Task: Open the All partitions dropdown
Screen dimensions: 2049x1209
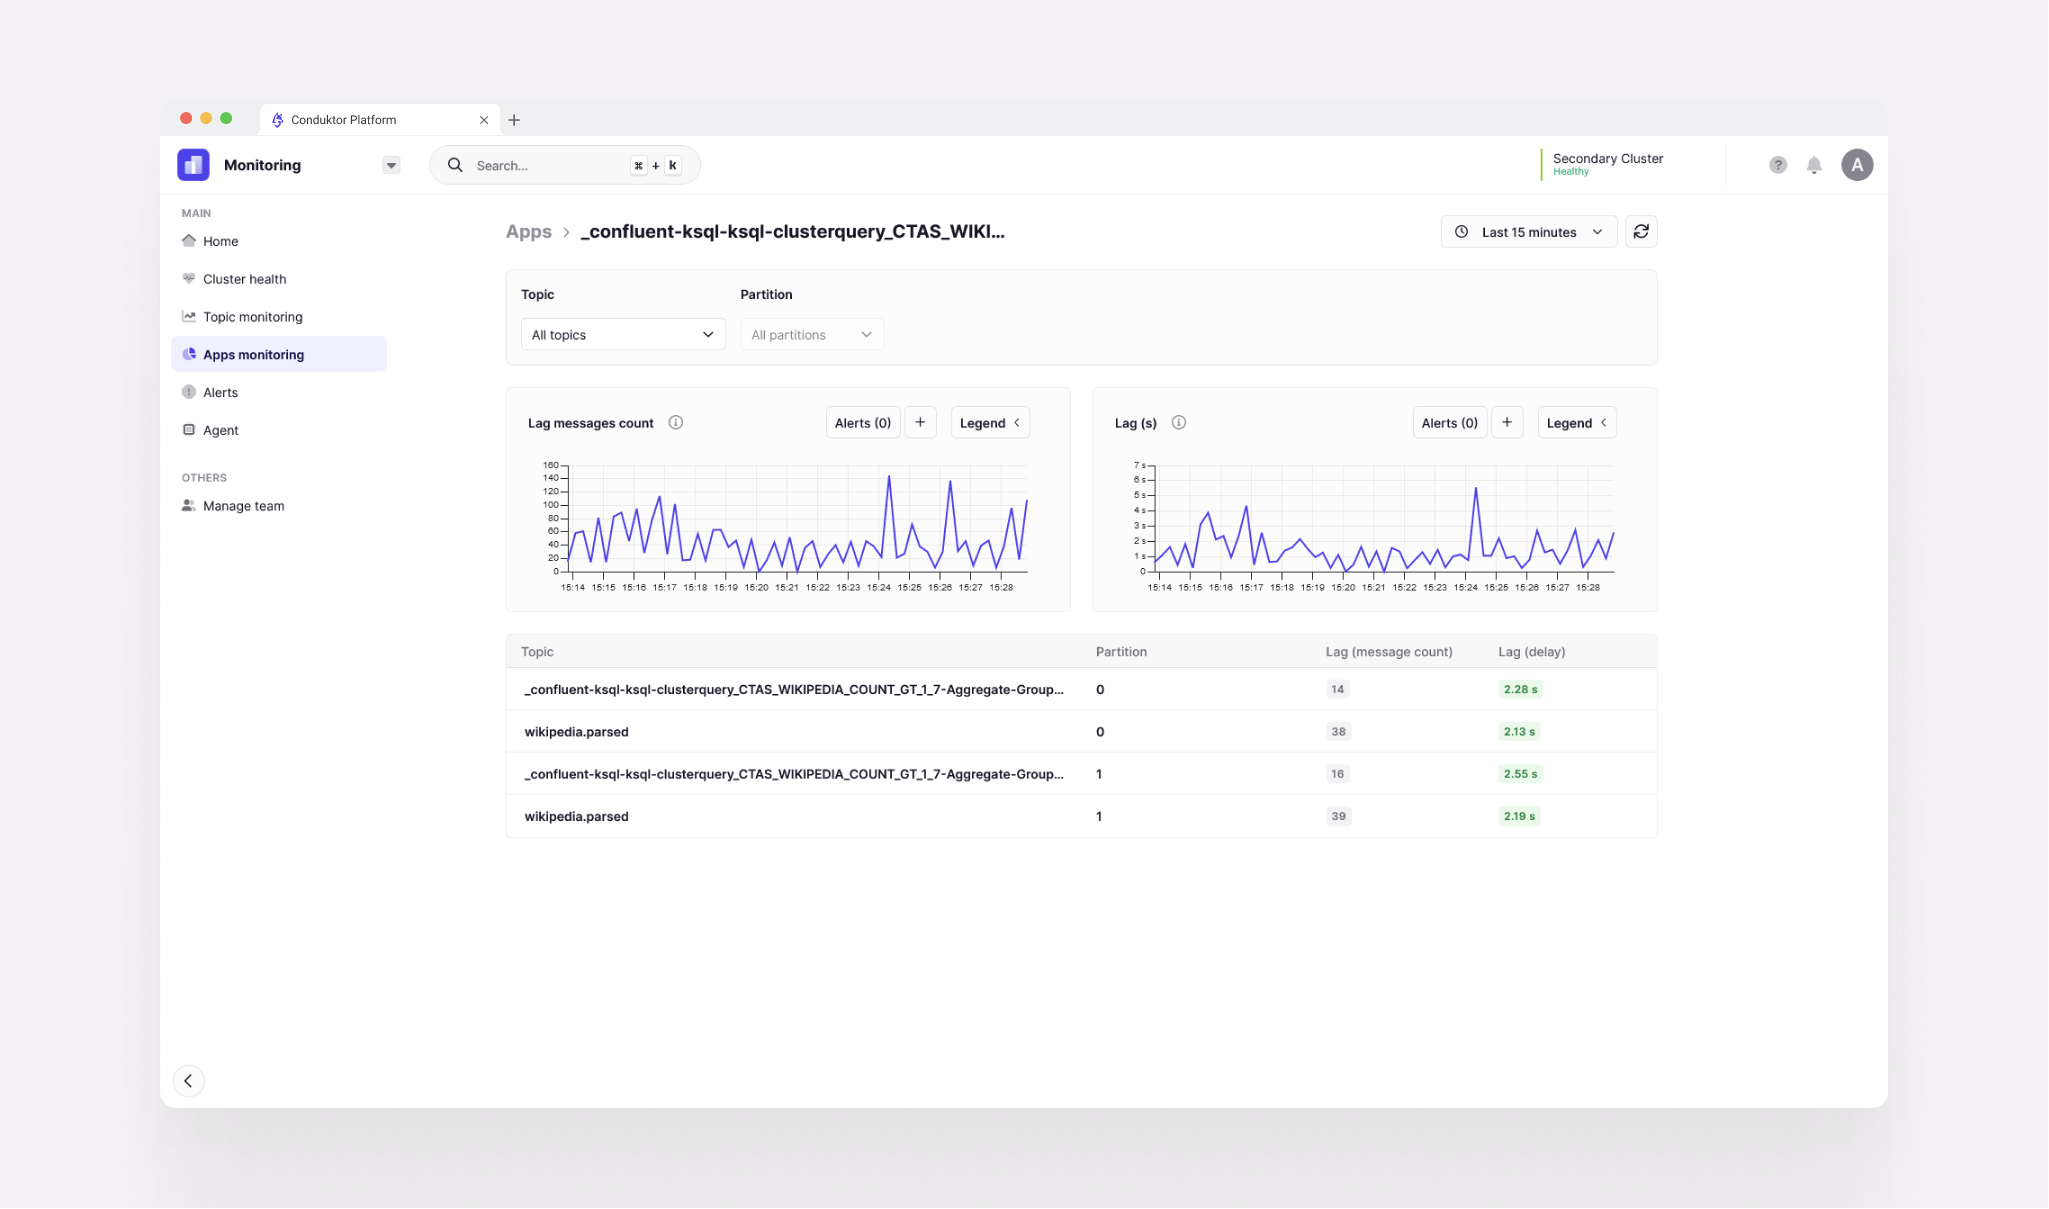Action: tap(812, 335)
